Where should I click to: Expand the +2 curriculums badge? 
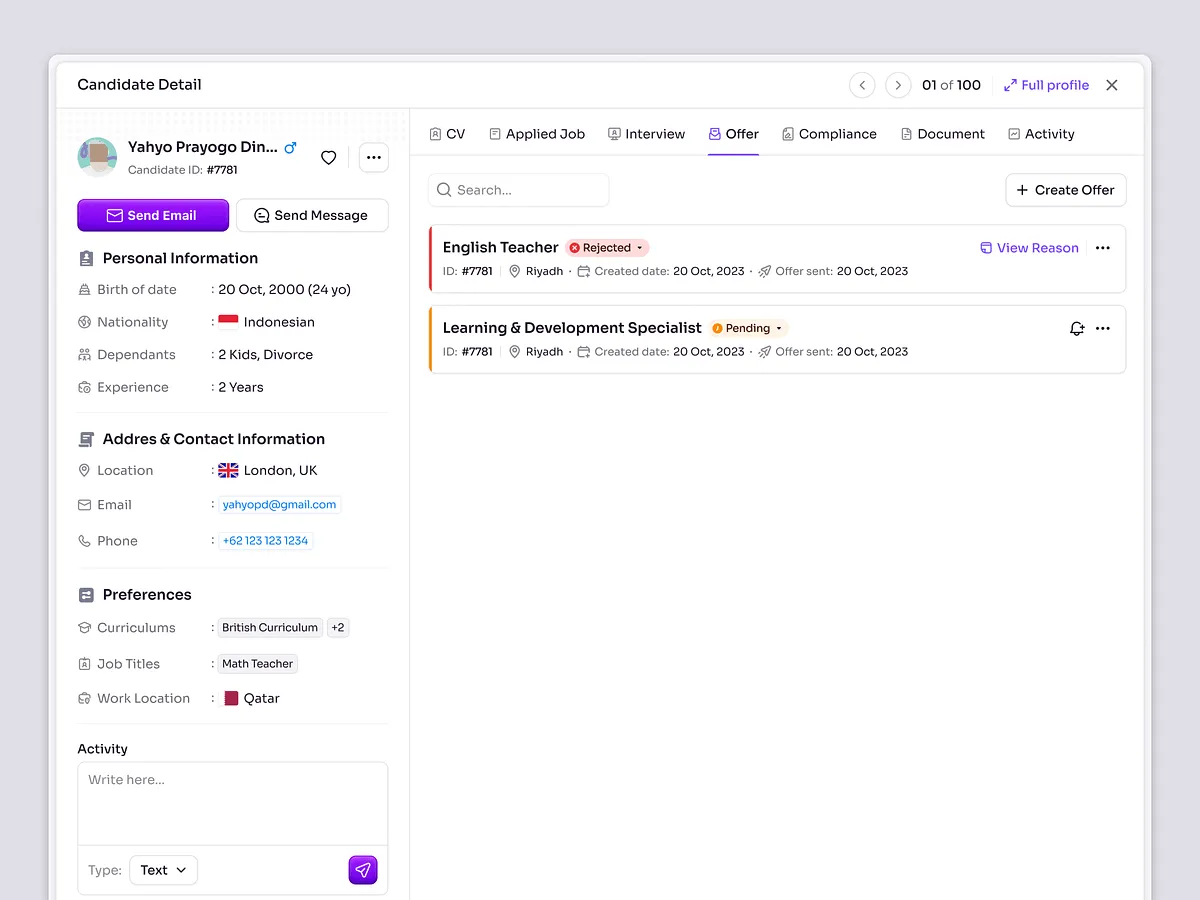[x=338, y=628]
